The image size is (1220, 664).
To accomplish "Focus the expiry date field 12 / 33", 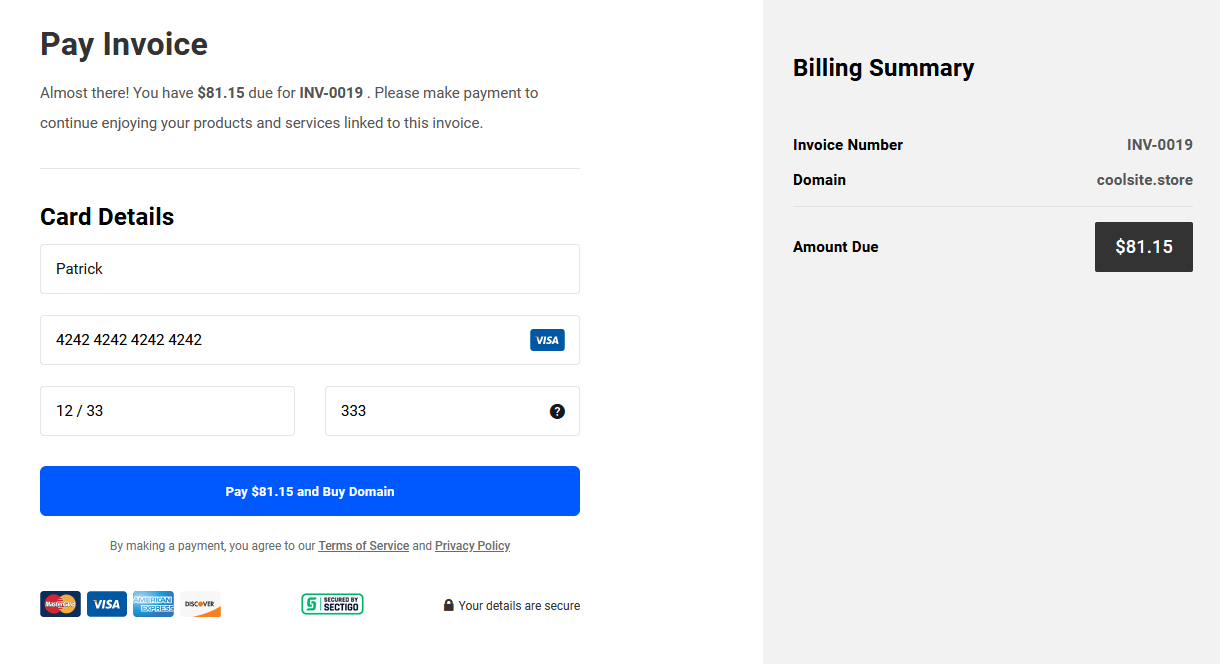I will tap(167, 411).
